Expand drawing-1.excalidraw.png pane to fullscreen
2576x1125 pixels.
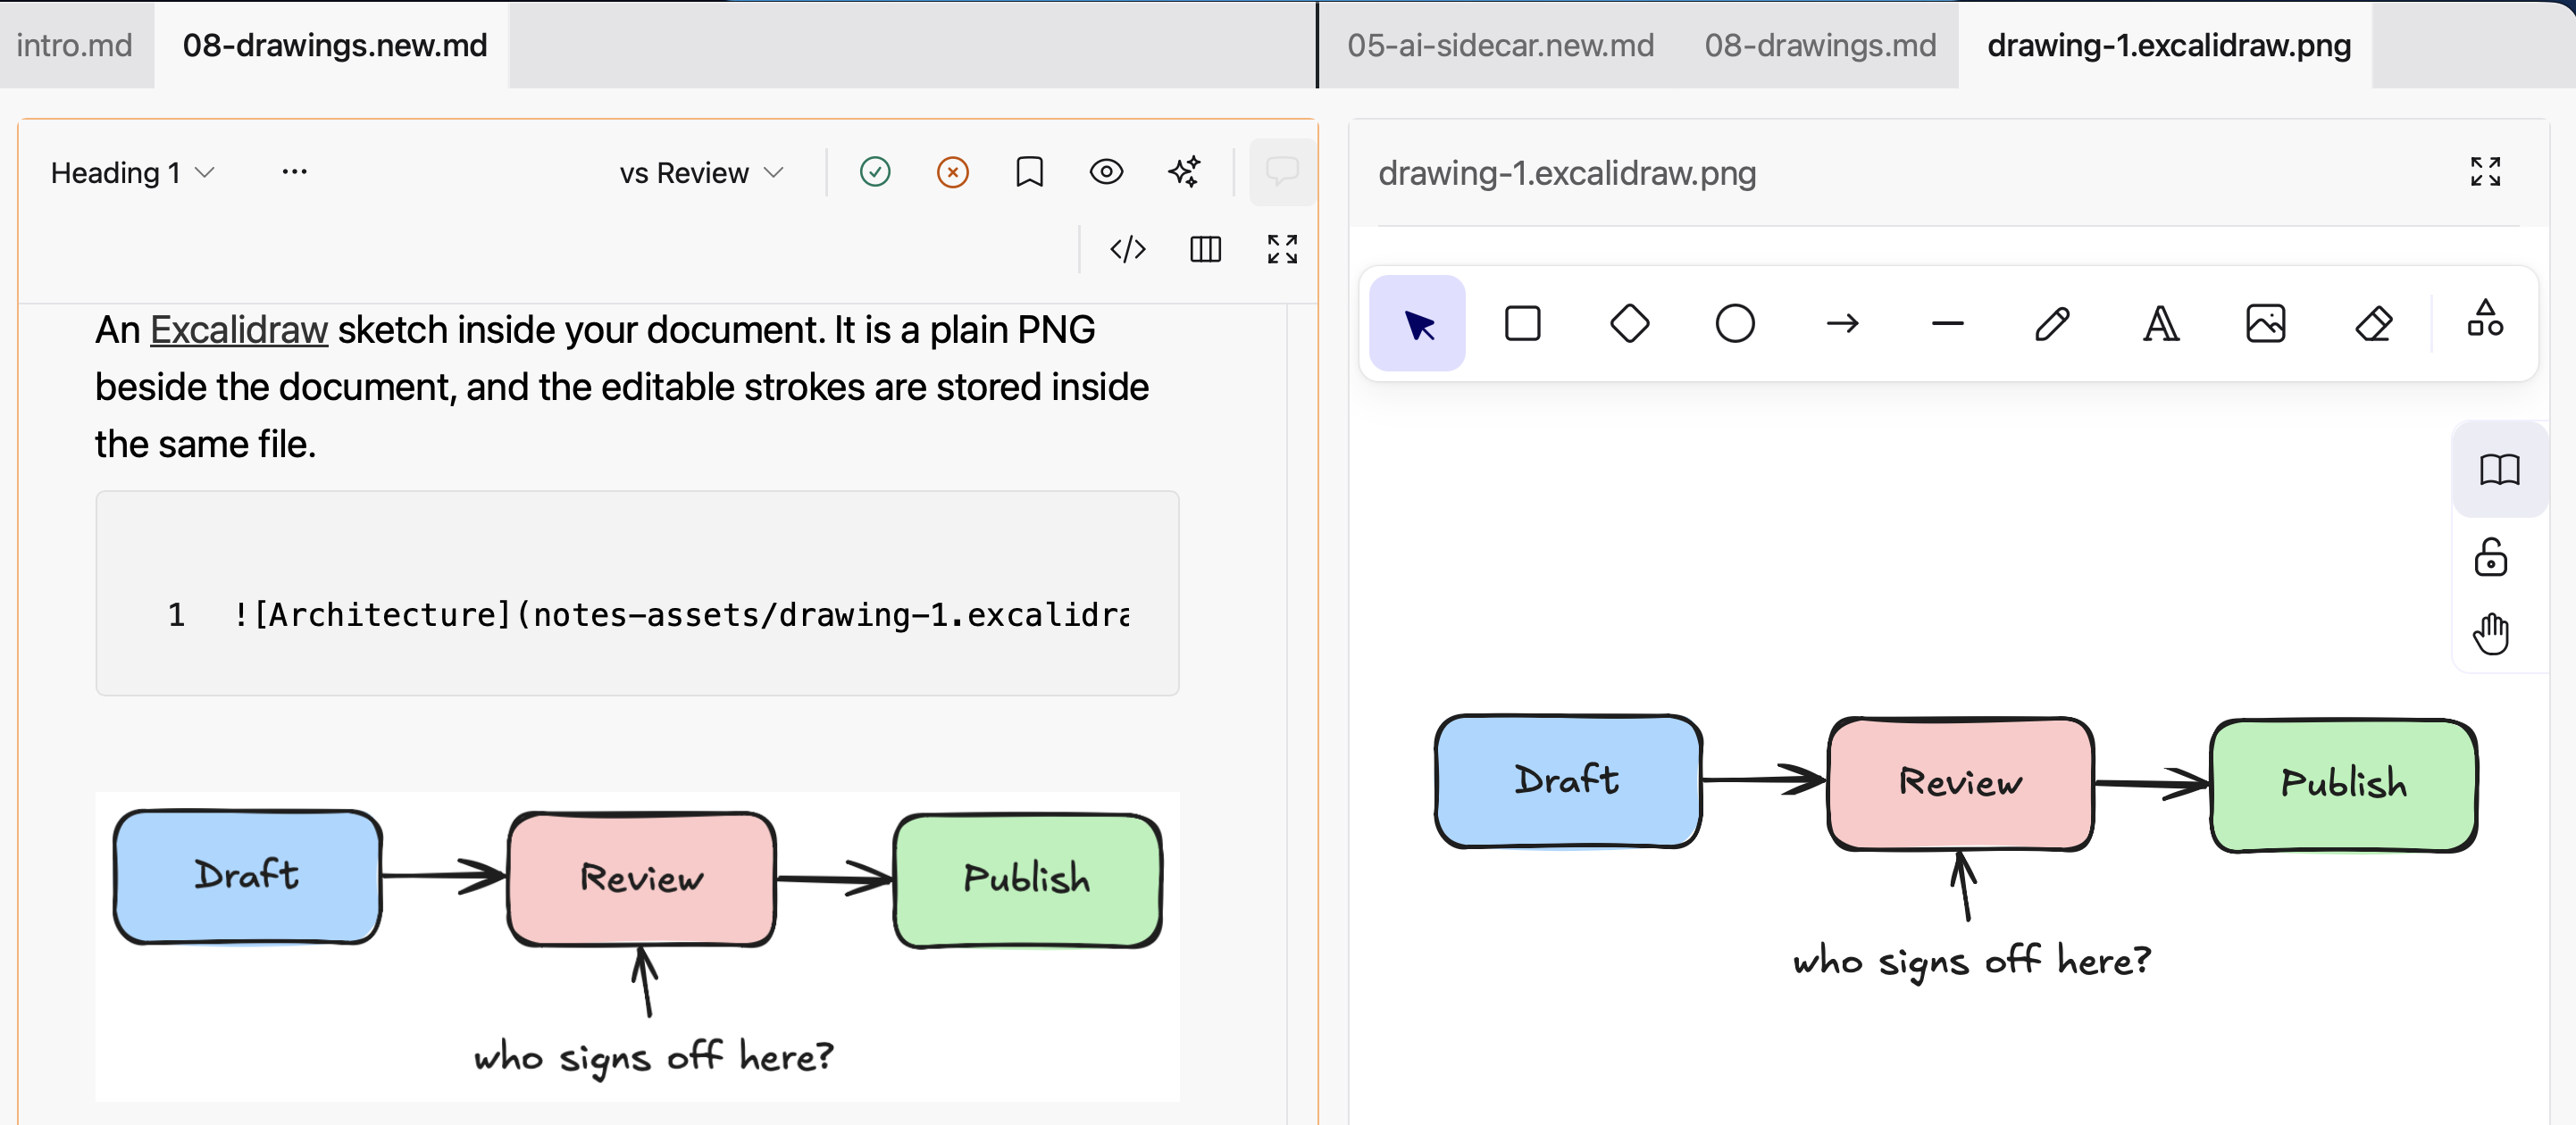click(x=2485, y=172)
